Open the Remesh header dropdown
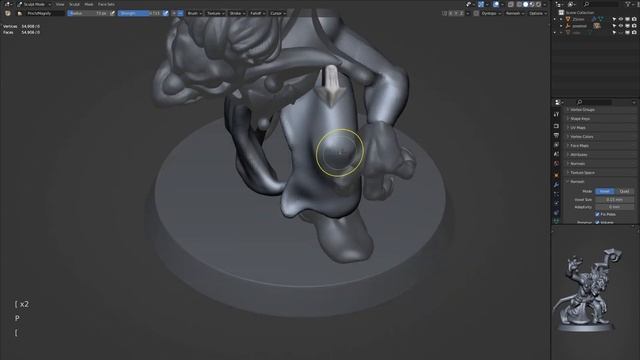 point(515,13)
